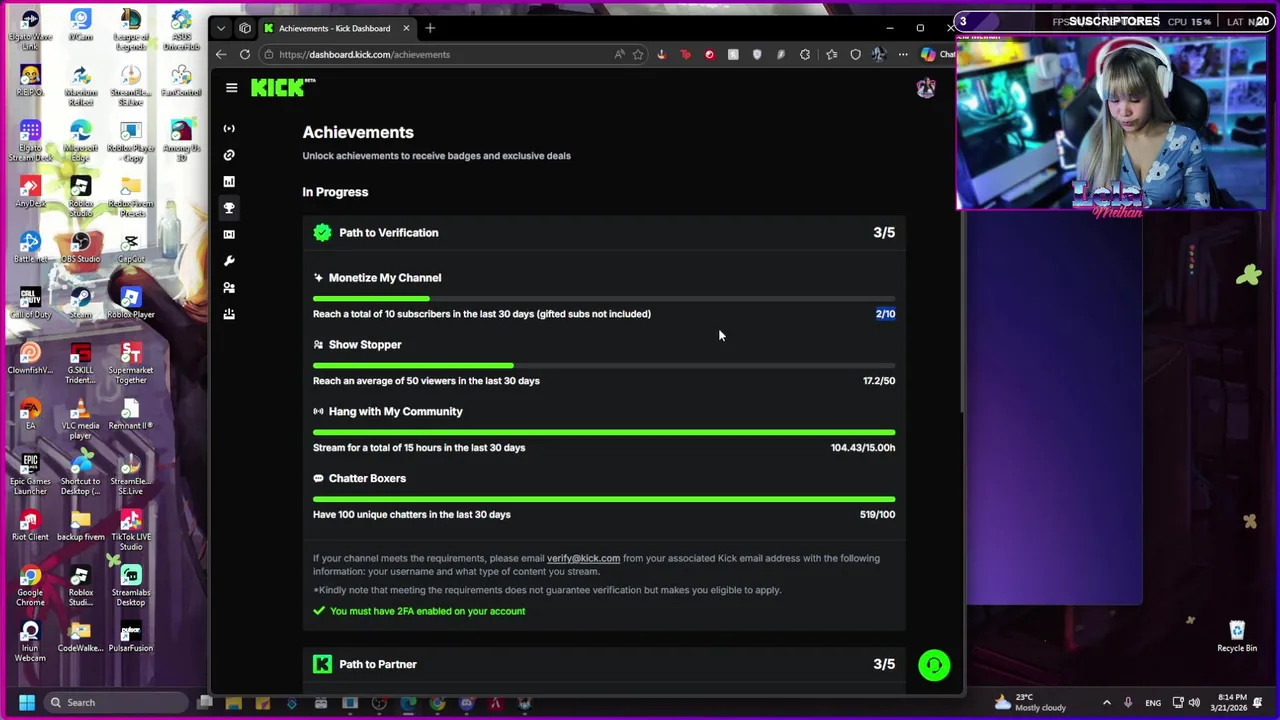The height and width of the screenshot is (720, 1280).
Task: Click the 519/100 chatters value
Action: [877, 515]
